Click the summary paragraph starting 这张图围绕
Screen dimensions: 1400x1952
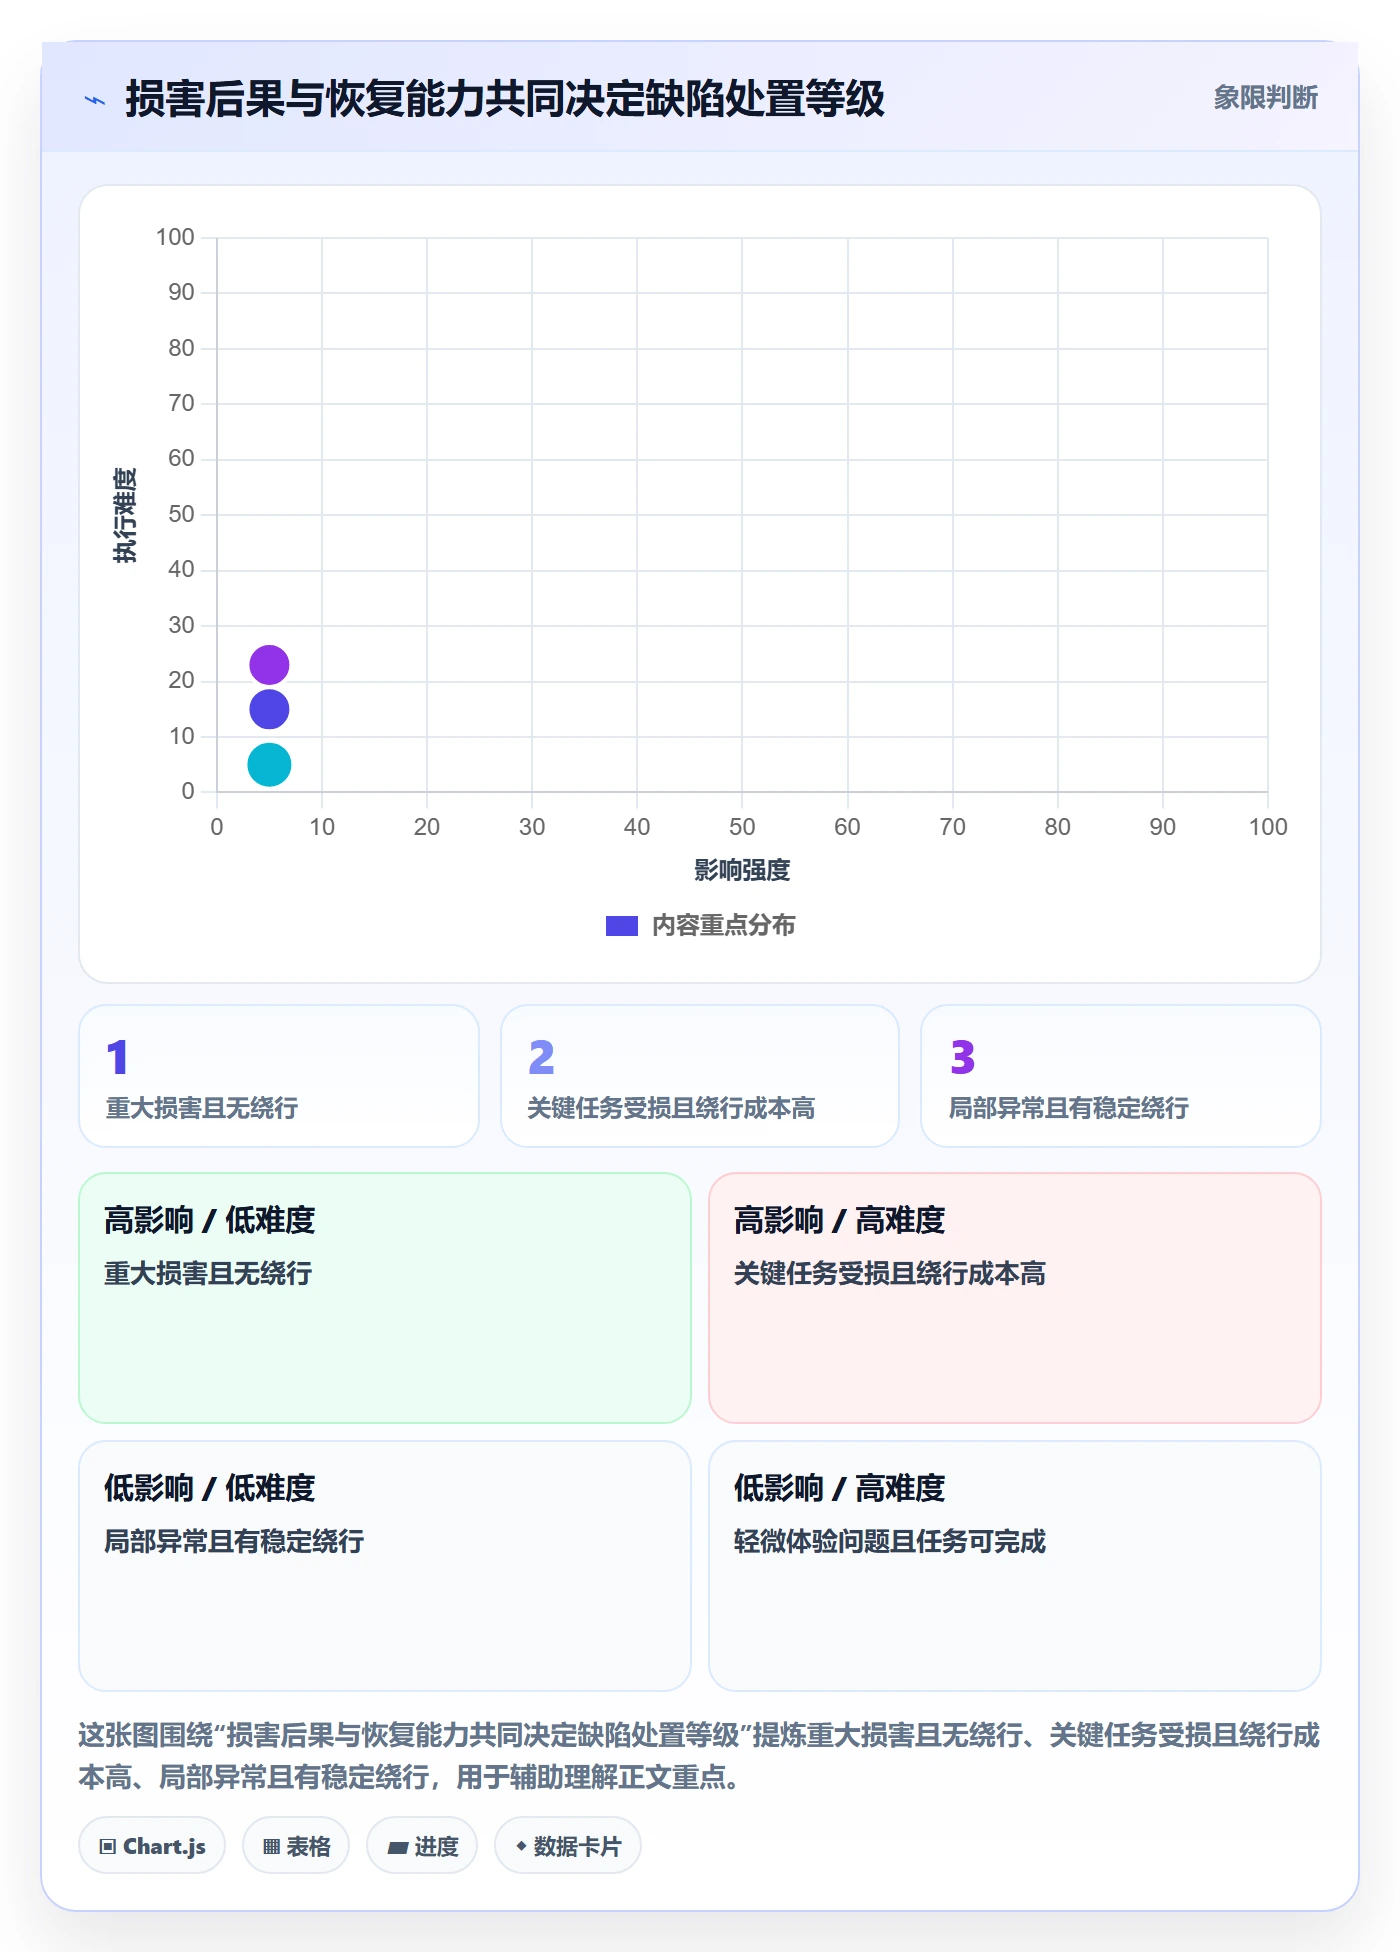[x=699, y=1756]
